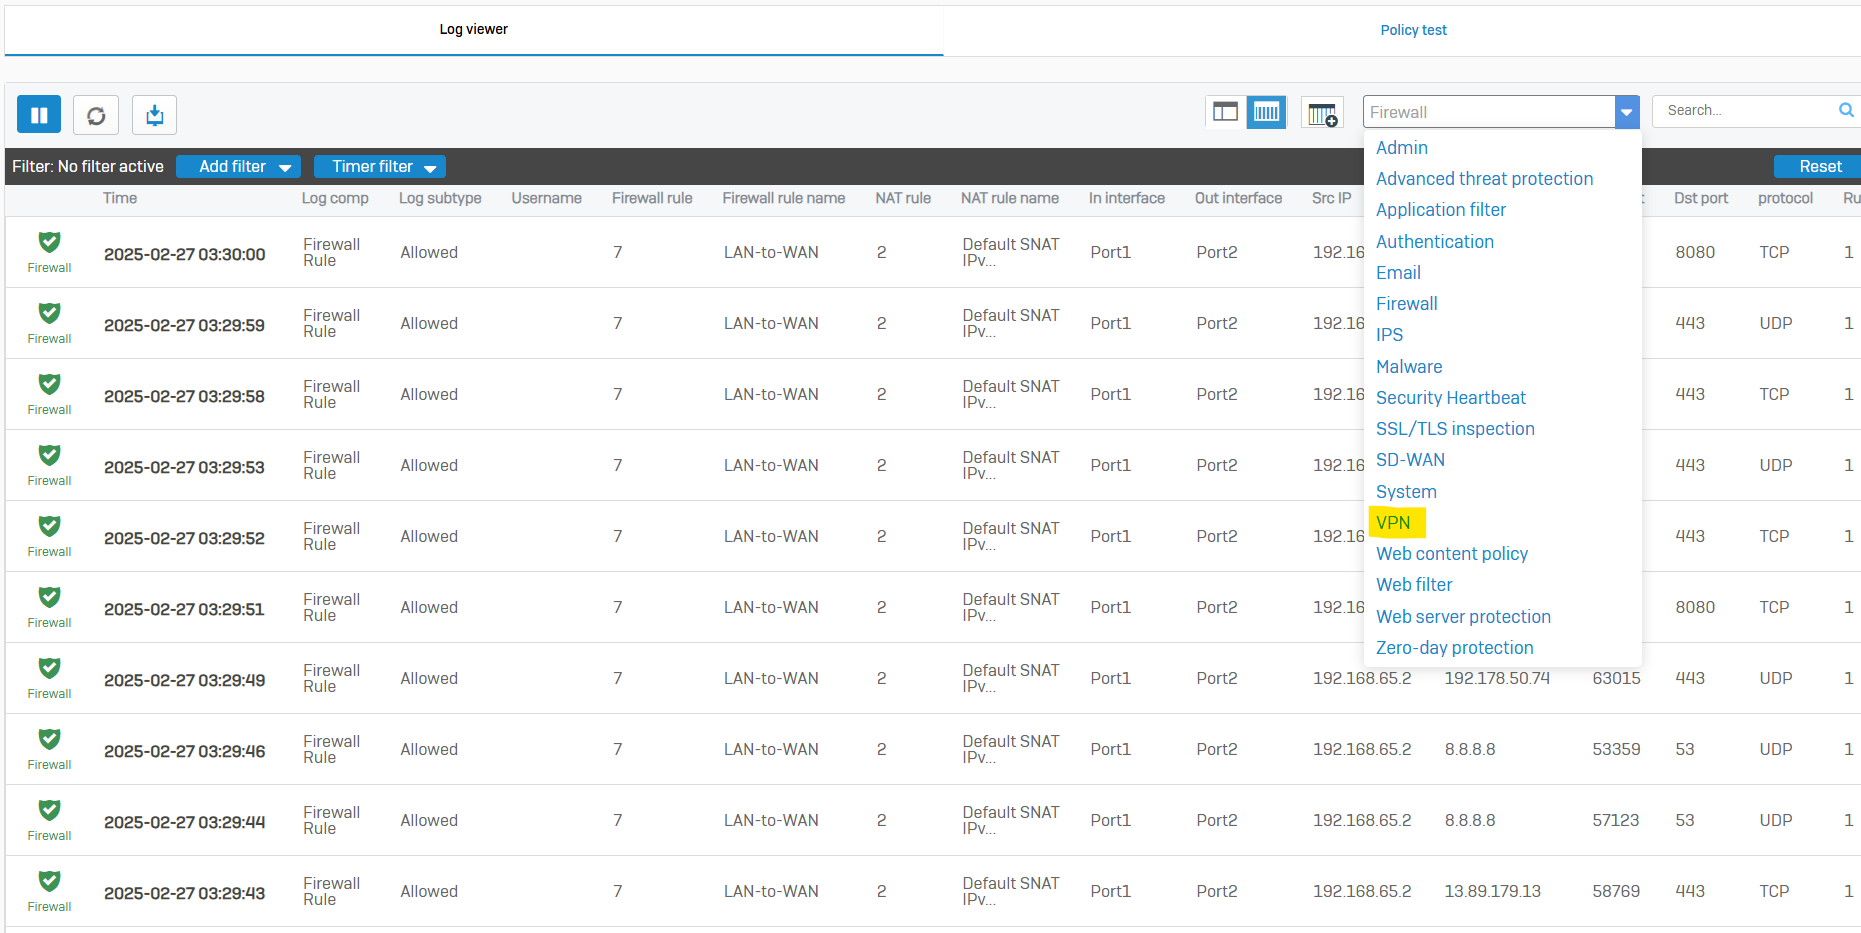Click Dst port 8080 in the 03:29:51 row
This screenshot has width=1861, height=933.
pyautogui.click(x=1695, y=607)
